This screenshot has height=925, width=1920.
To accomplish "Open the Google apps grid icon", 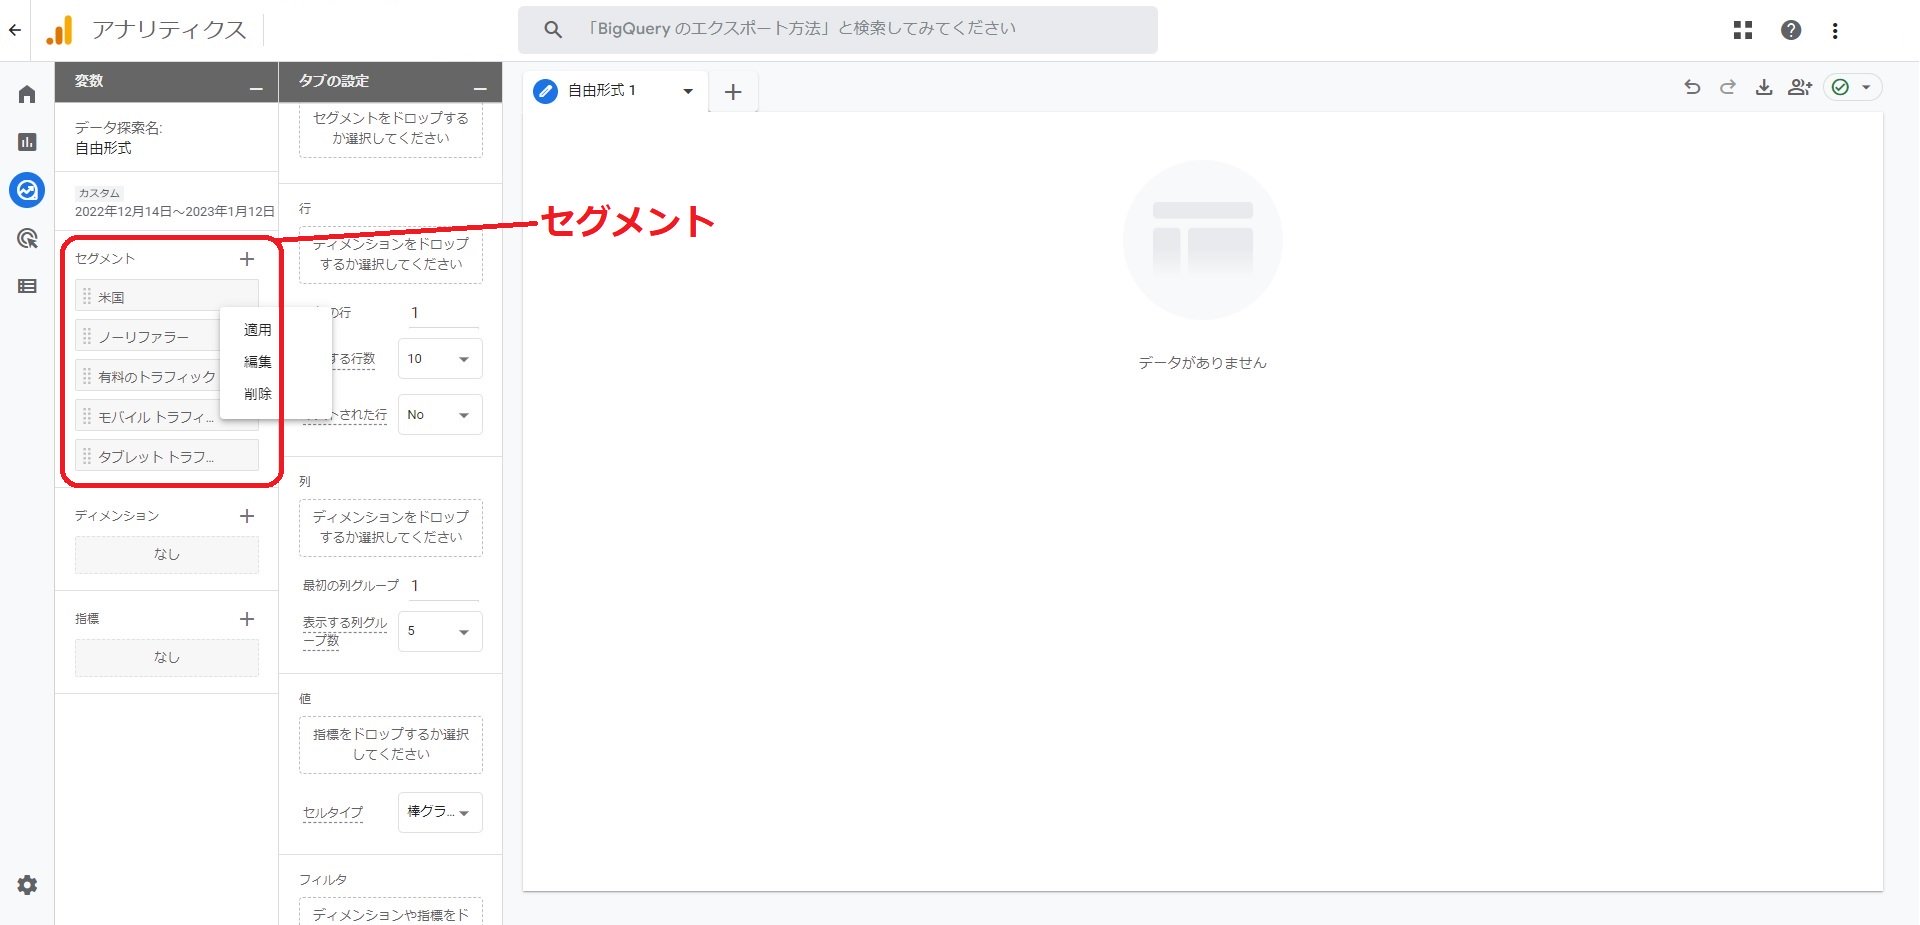I will pyautogui.click(x=1743, y=30).
